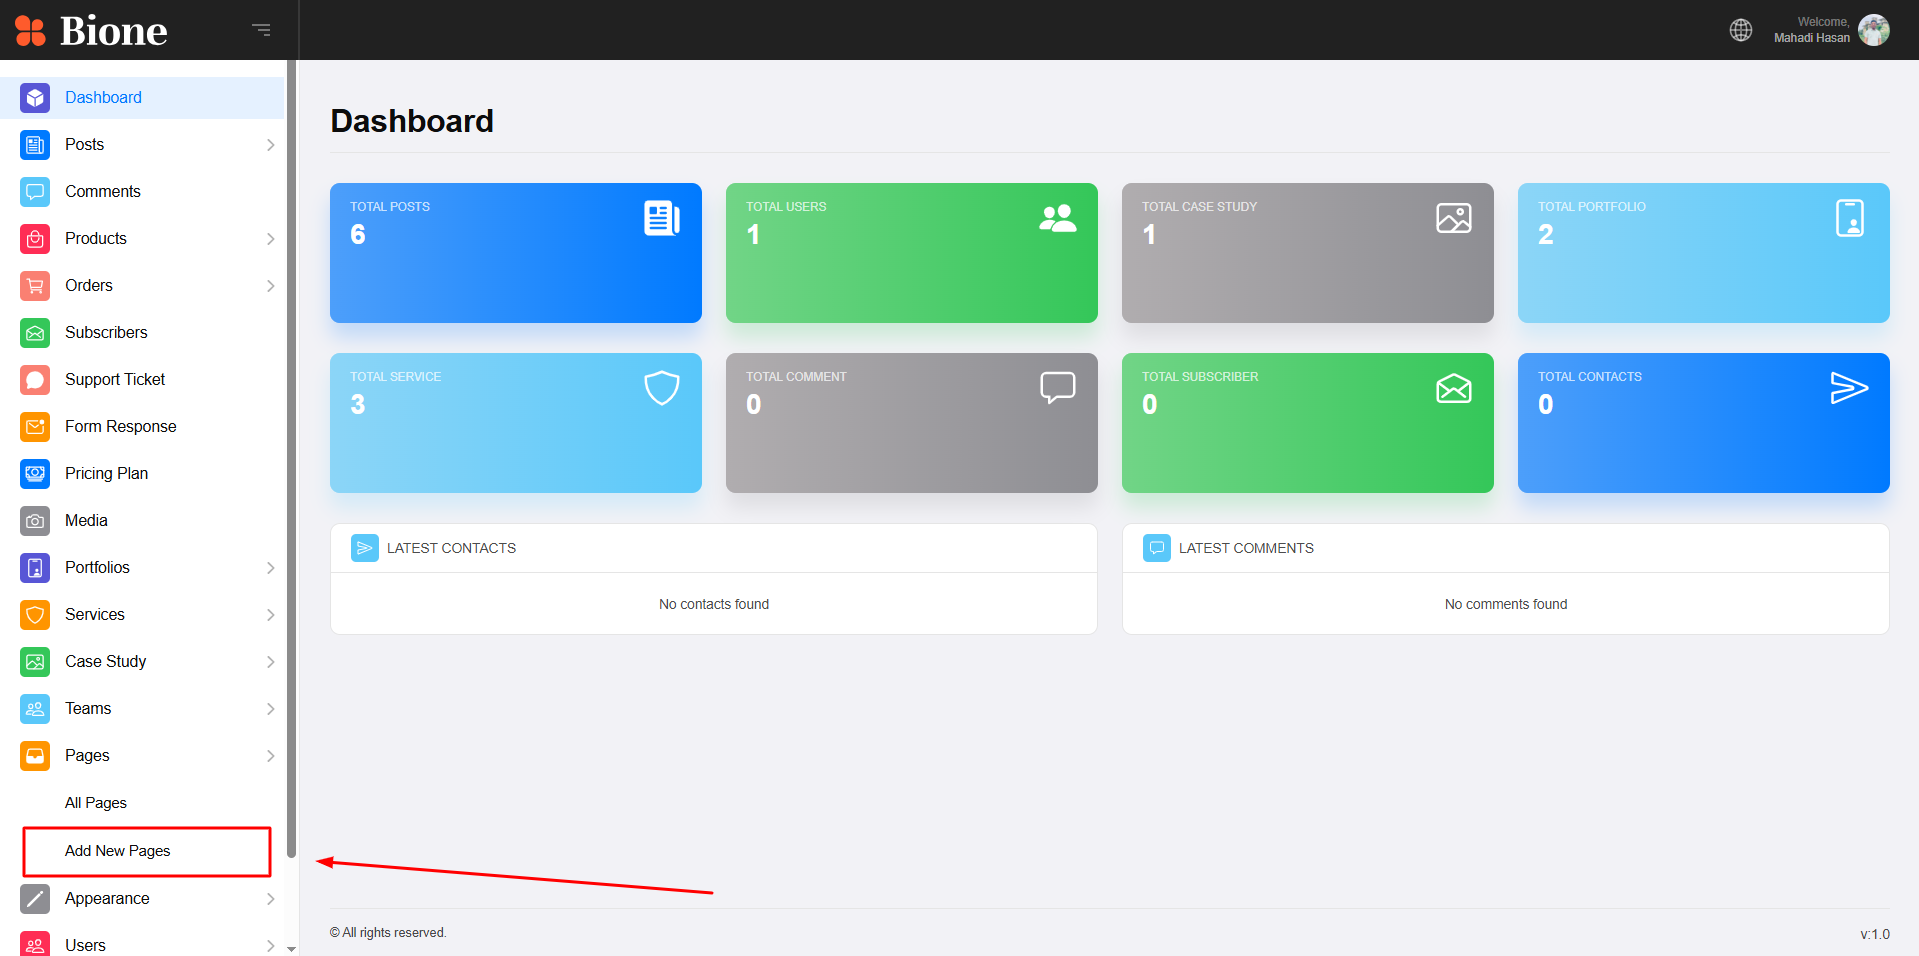Image resolution: width=1919 pixels, height=956 pixels.
Task: Open the Total Users card
Action: (x=912, y=253)
